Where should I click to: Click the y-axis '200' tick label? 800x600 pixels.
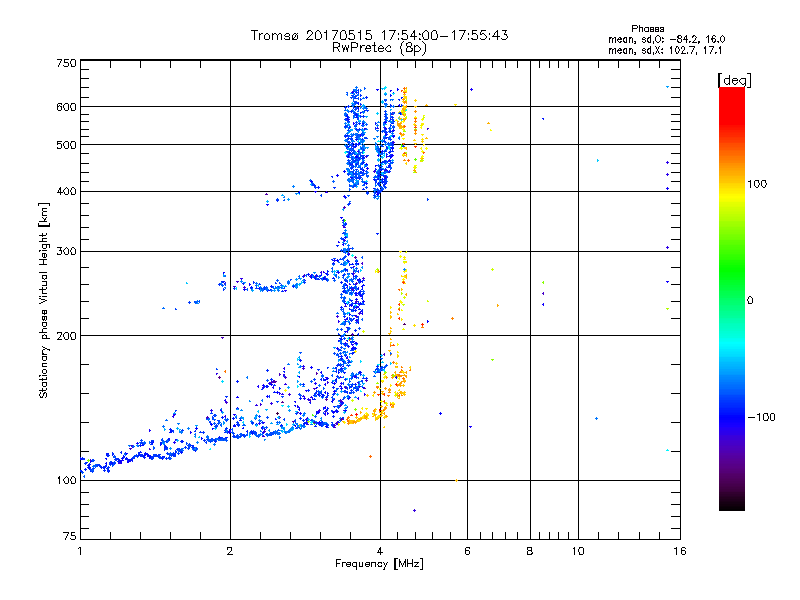point(67,336)
